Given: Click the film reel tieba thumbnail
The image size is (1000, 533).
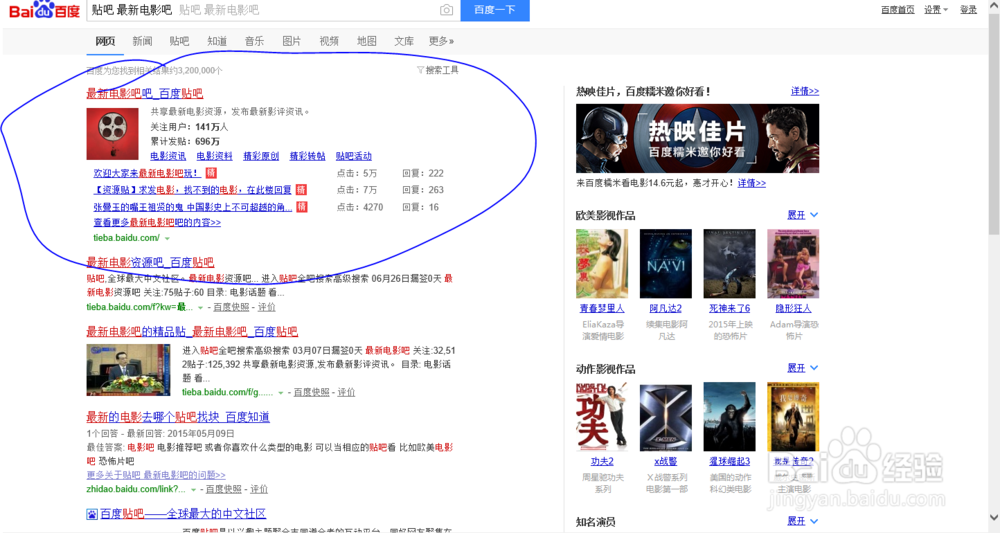Looking at the screenshot, I should [x=112, y=134].
